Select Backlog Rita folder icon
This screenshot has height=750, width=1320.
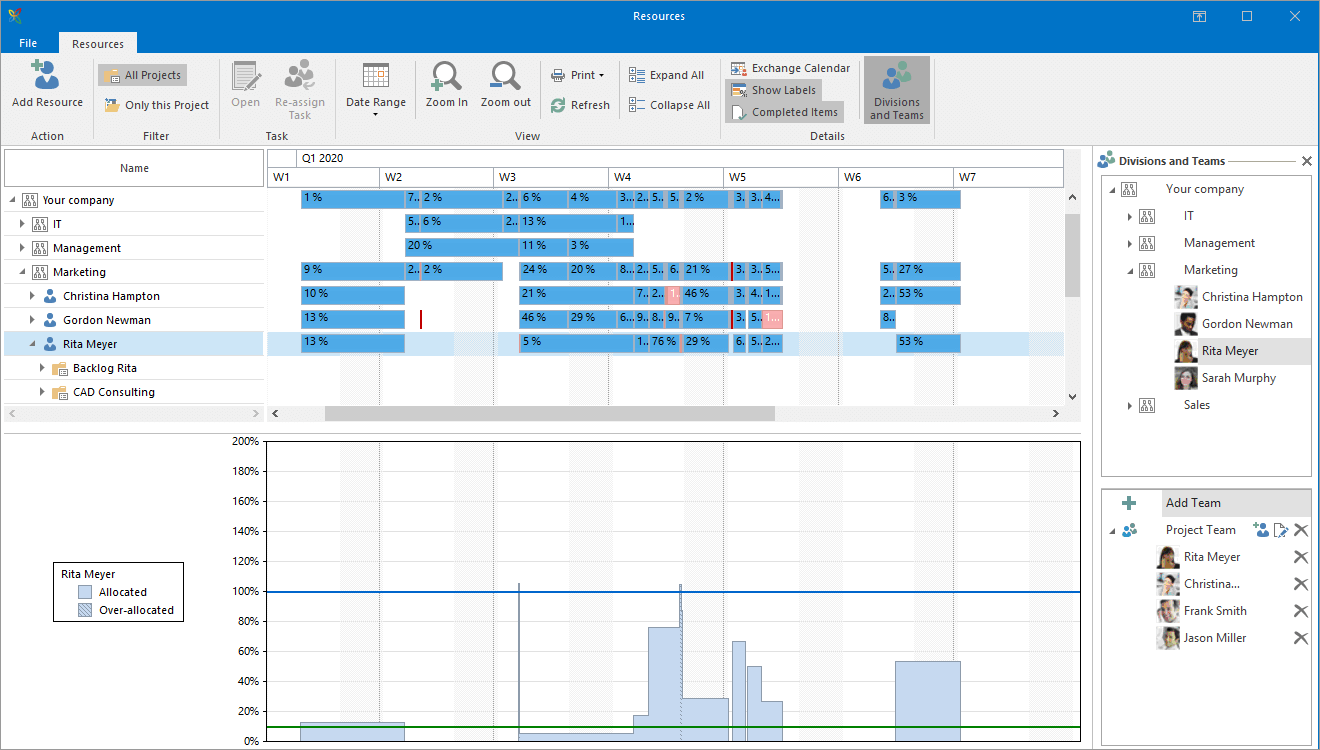[x=59, y=368]
